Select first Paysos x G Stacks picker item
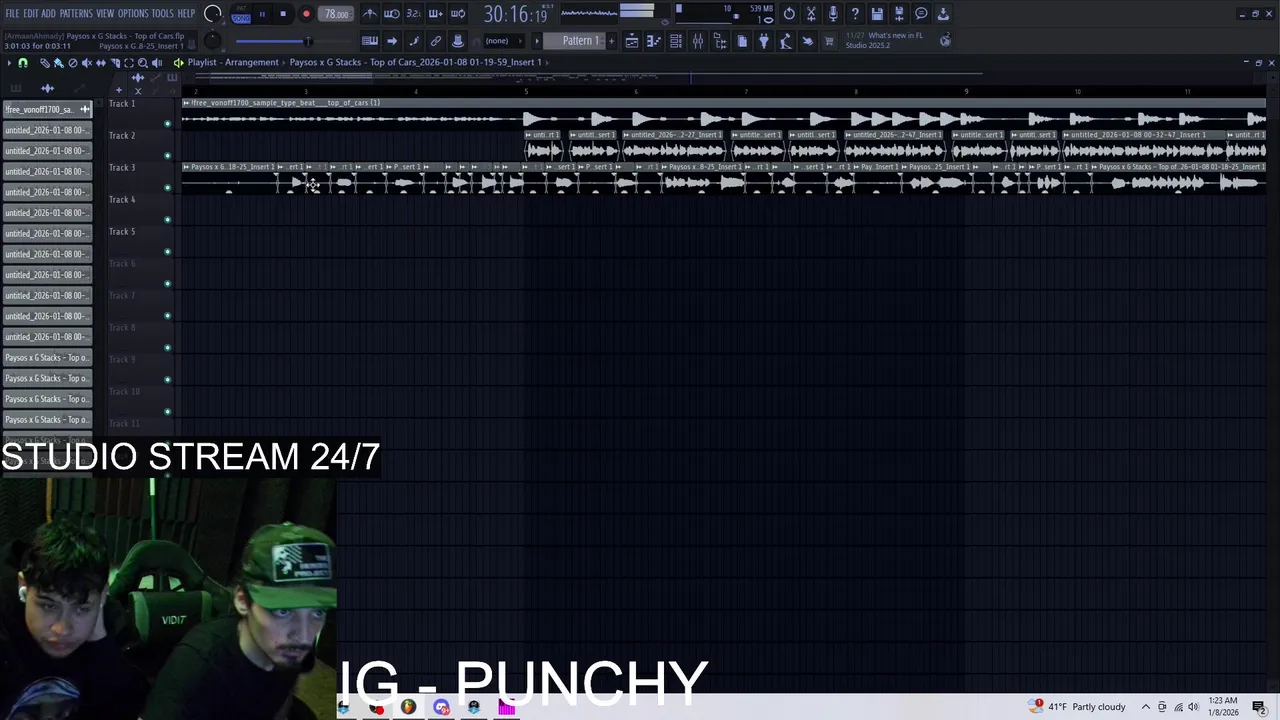Screen dimensions: 1280x720 (47, 357)
